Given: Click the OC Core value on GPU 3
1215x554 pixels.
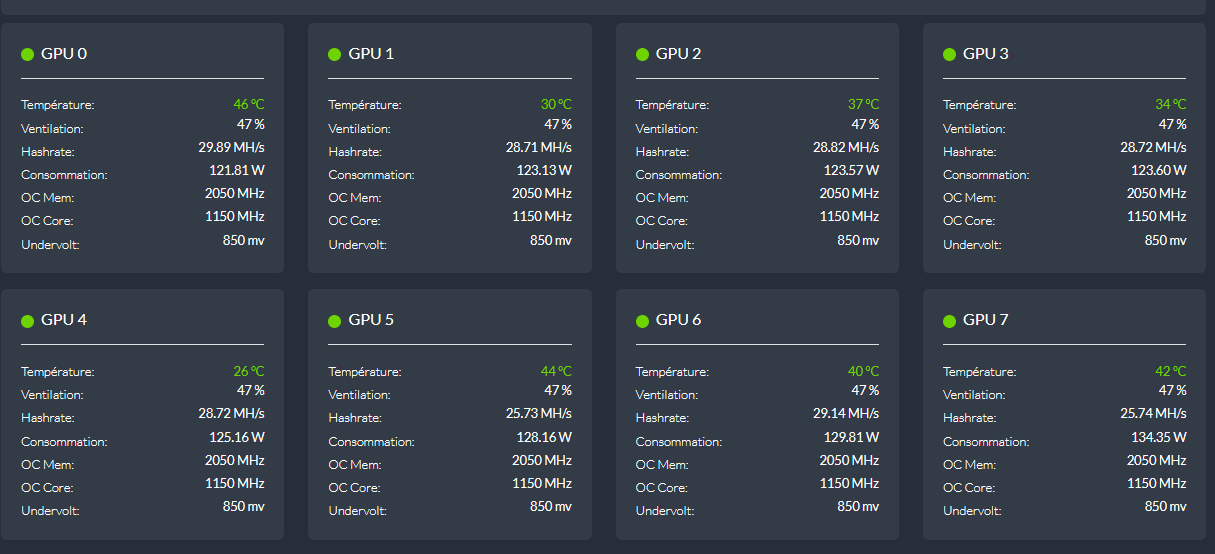Looking at the screenshot, I should point(1156,216).
